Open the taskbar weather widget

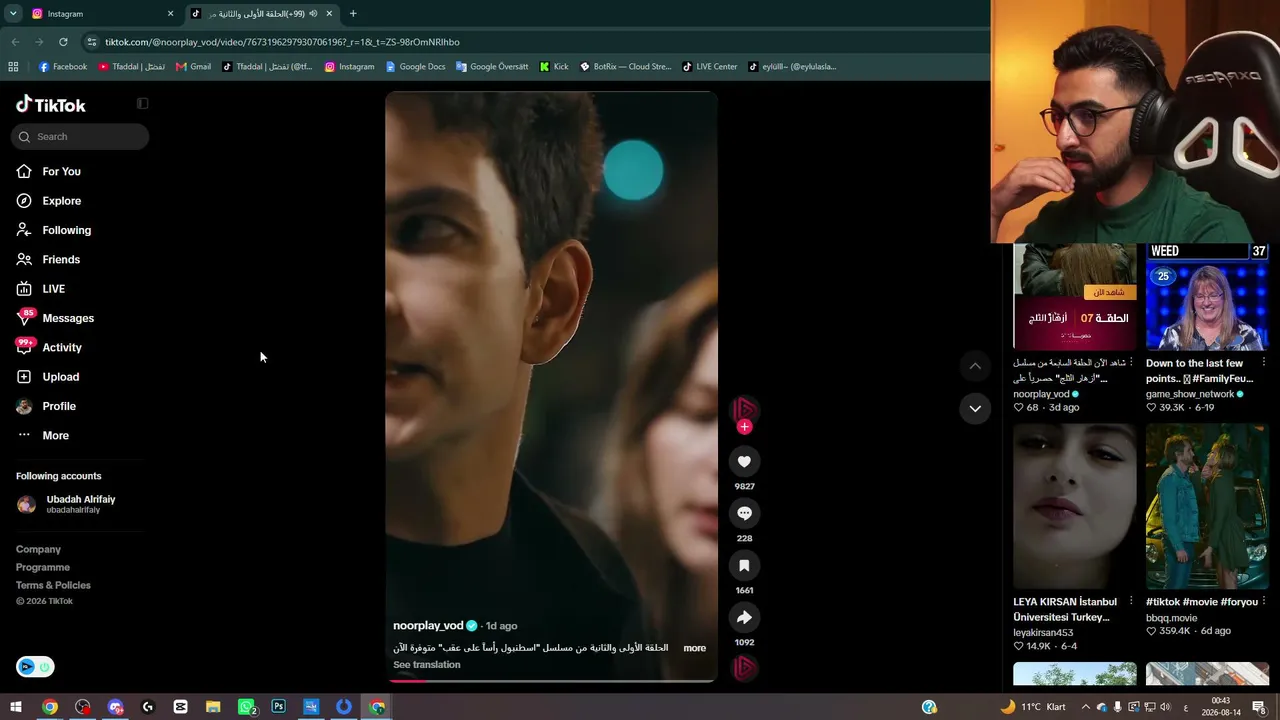[1033, 707]
